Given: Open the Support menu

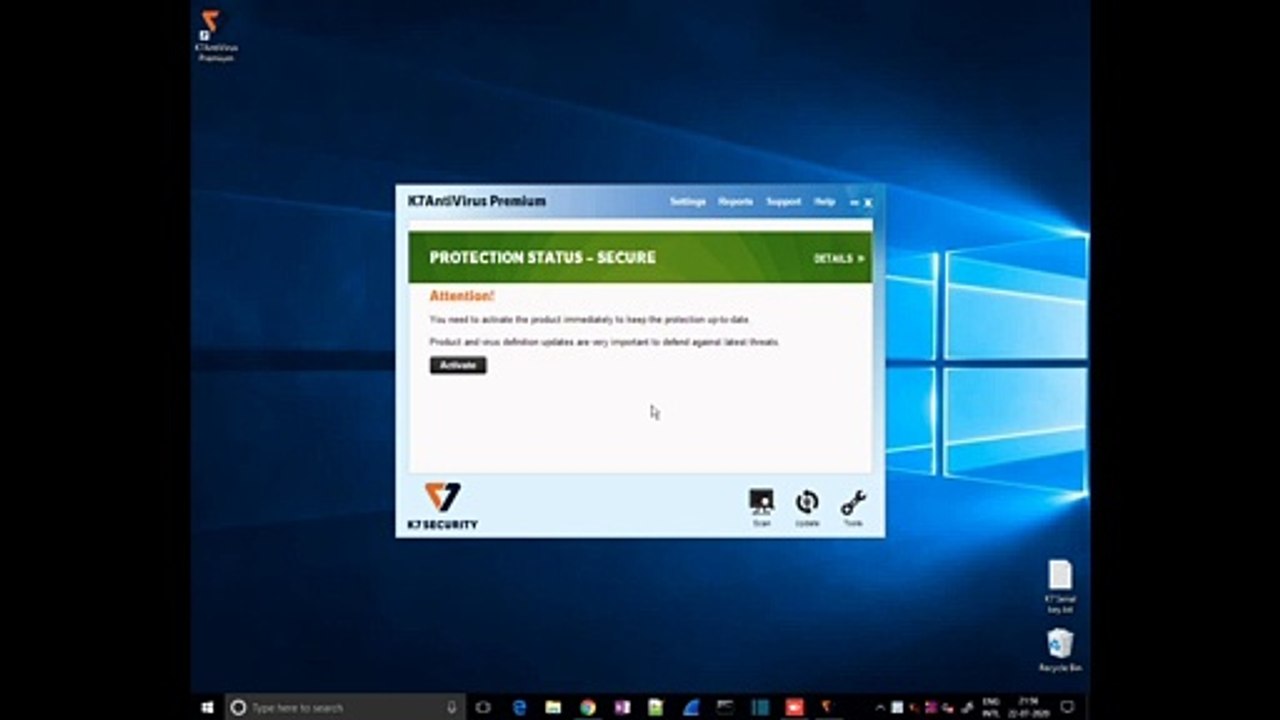Looking at the screenshot, I should point(783,202).
